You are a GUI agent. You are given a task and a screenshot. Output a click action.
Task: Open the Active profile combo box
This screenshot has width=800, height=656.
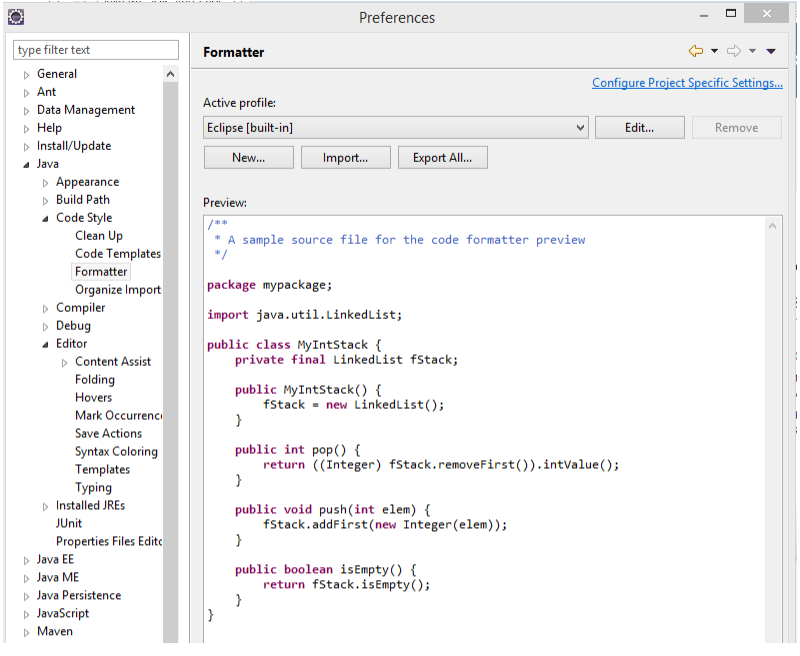[395, 128]
